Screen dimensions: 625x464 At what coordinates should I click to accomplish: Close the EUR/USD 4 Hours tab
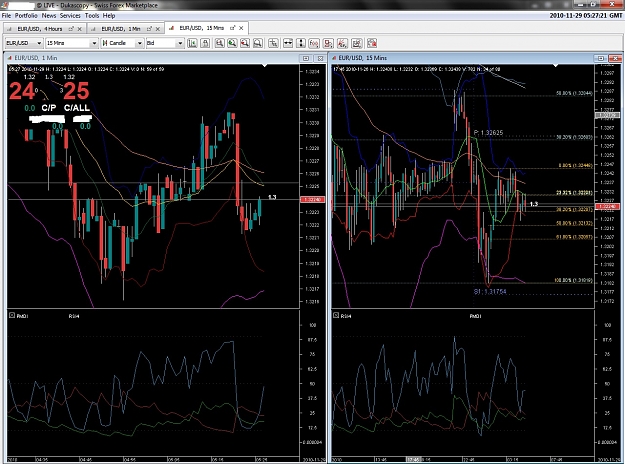coord(80,29)
